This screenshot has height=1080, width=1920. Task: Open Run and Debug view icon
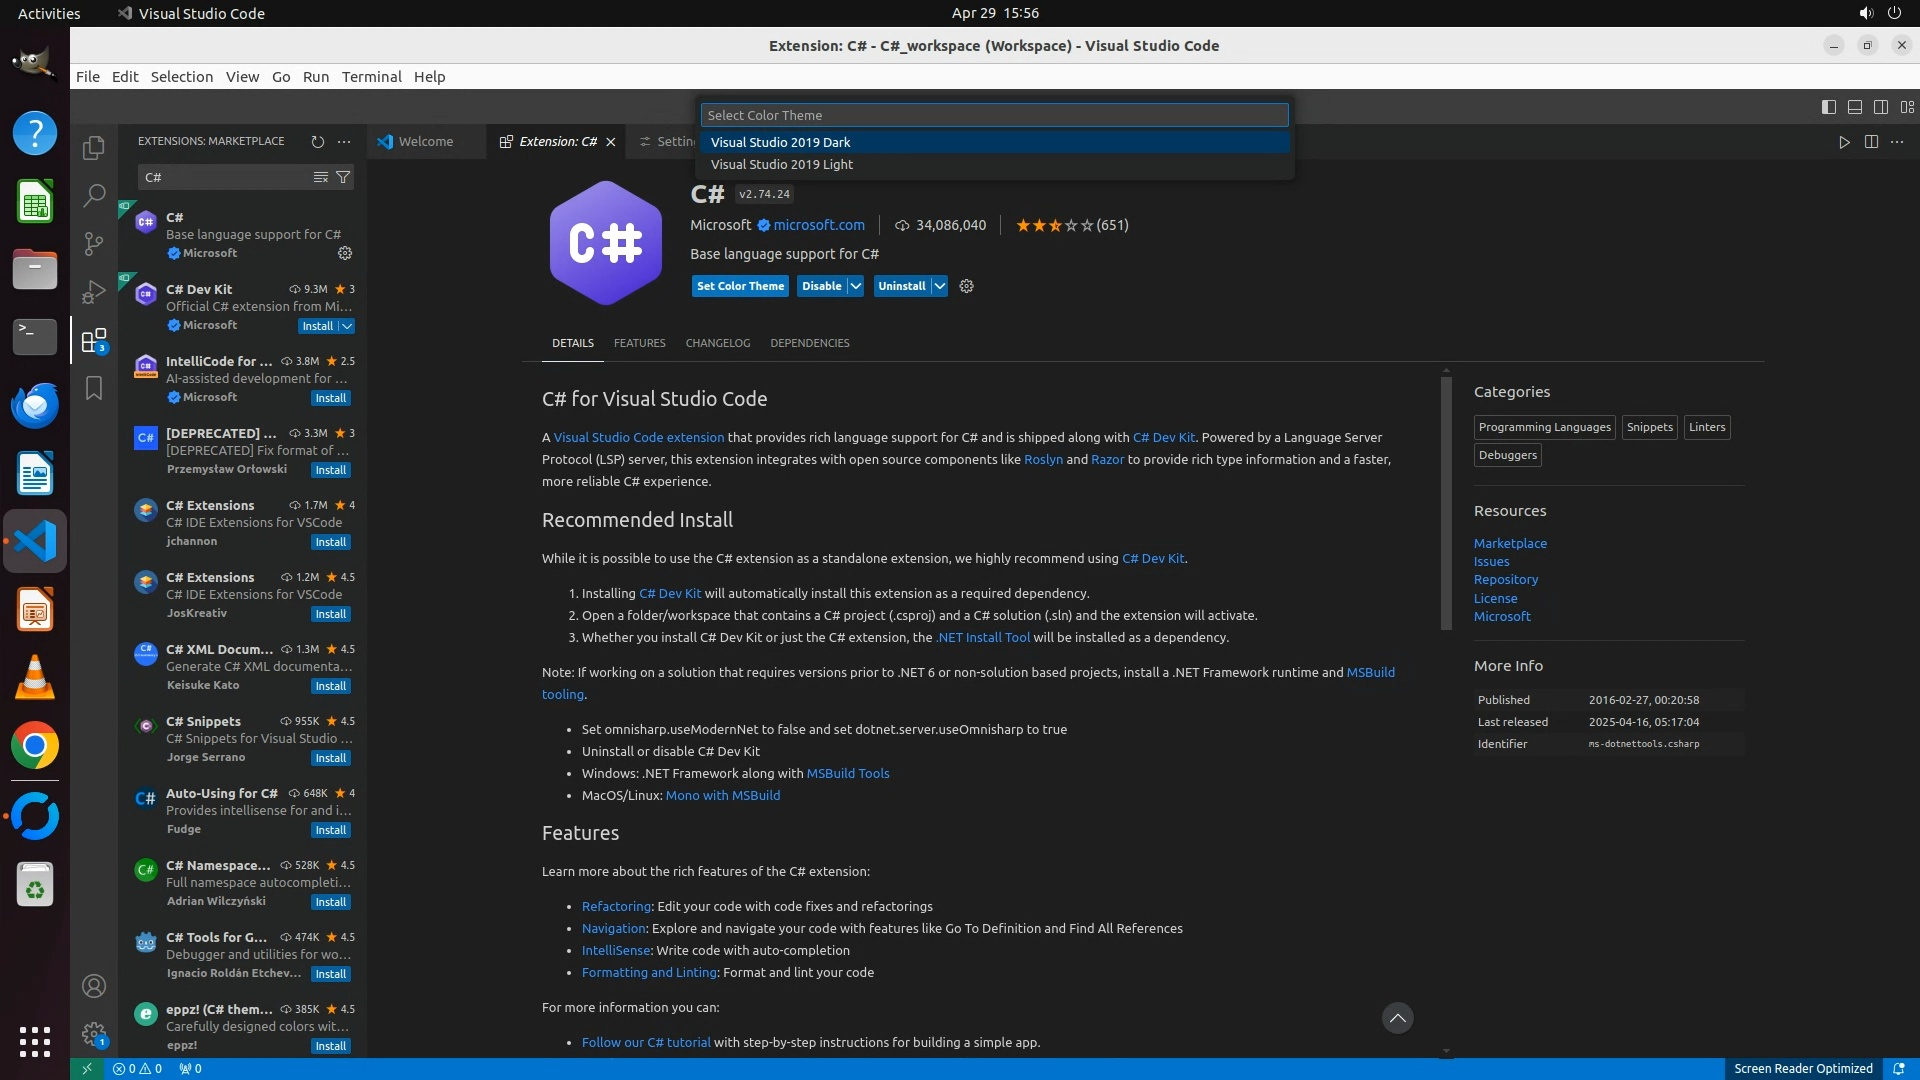(x=94, y=292)
